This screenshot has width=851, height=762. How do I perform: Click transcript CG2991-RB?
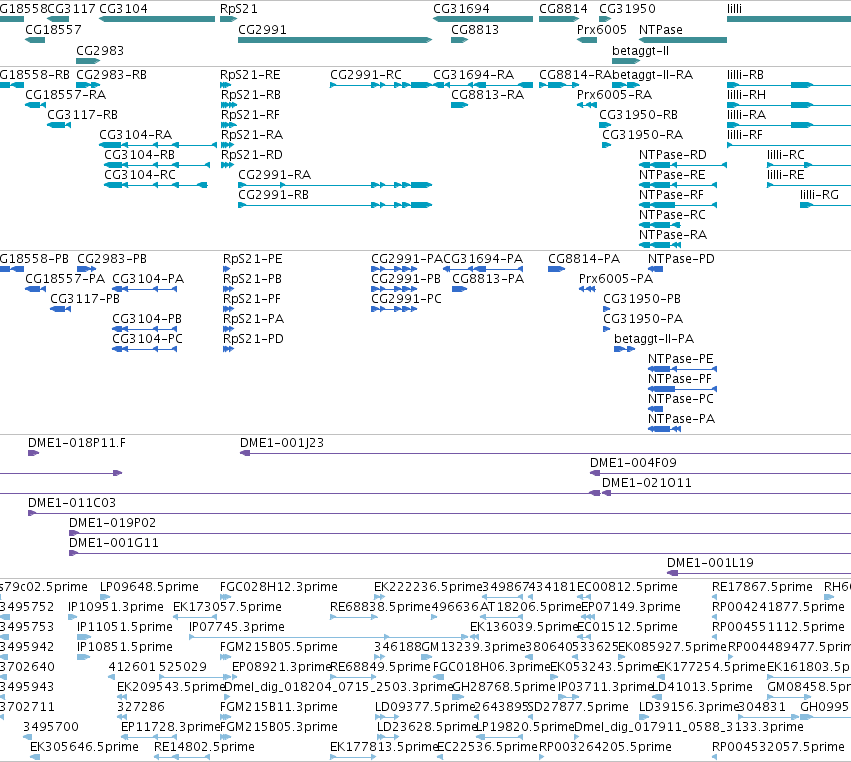(x=274, y=195)
